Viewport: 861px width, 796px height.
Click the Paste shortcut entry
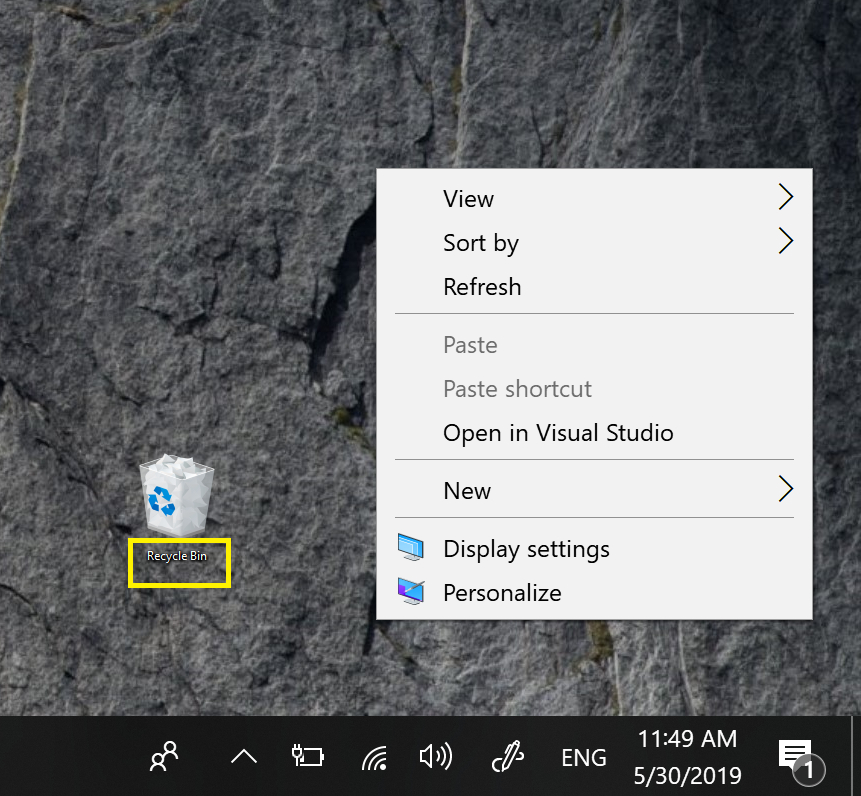(x=594, y=389)
